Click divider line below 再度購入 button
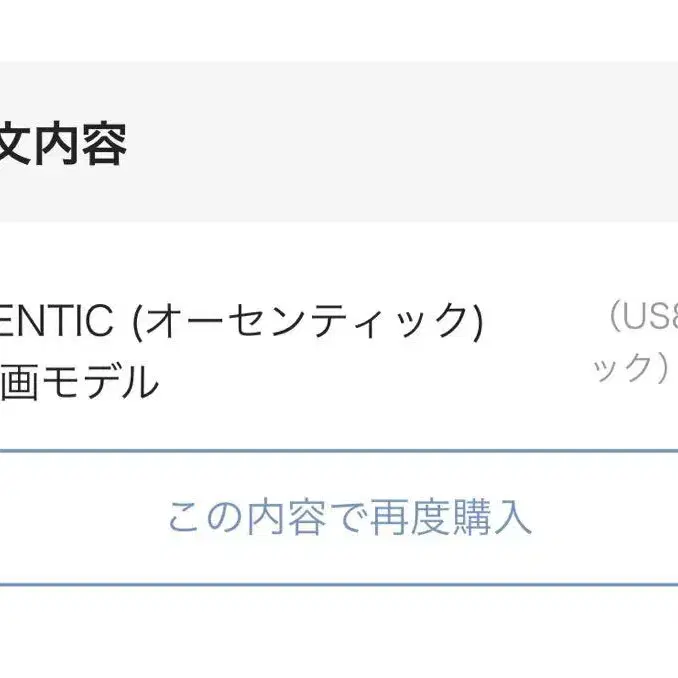Screen dimensions: 678x678 point(339,585)
